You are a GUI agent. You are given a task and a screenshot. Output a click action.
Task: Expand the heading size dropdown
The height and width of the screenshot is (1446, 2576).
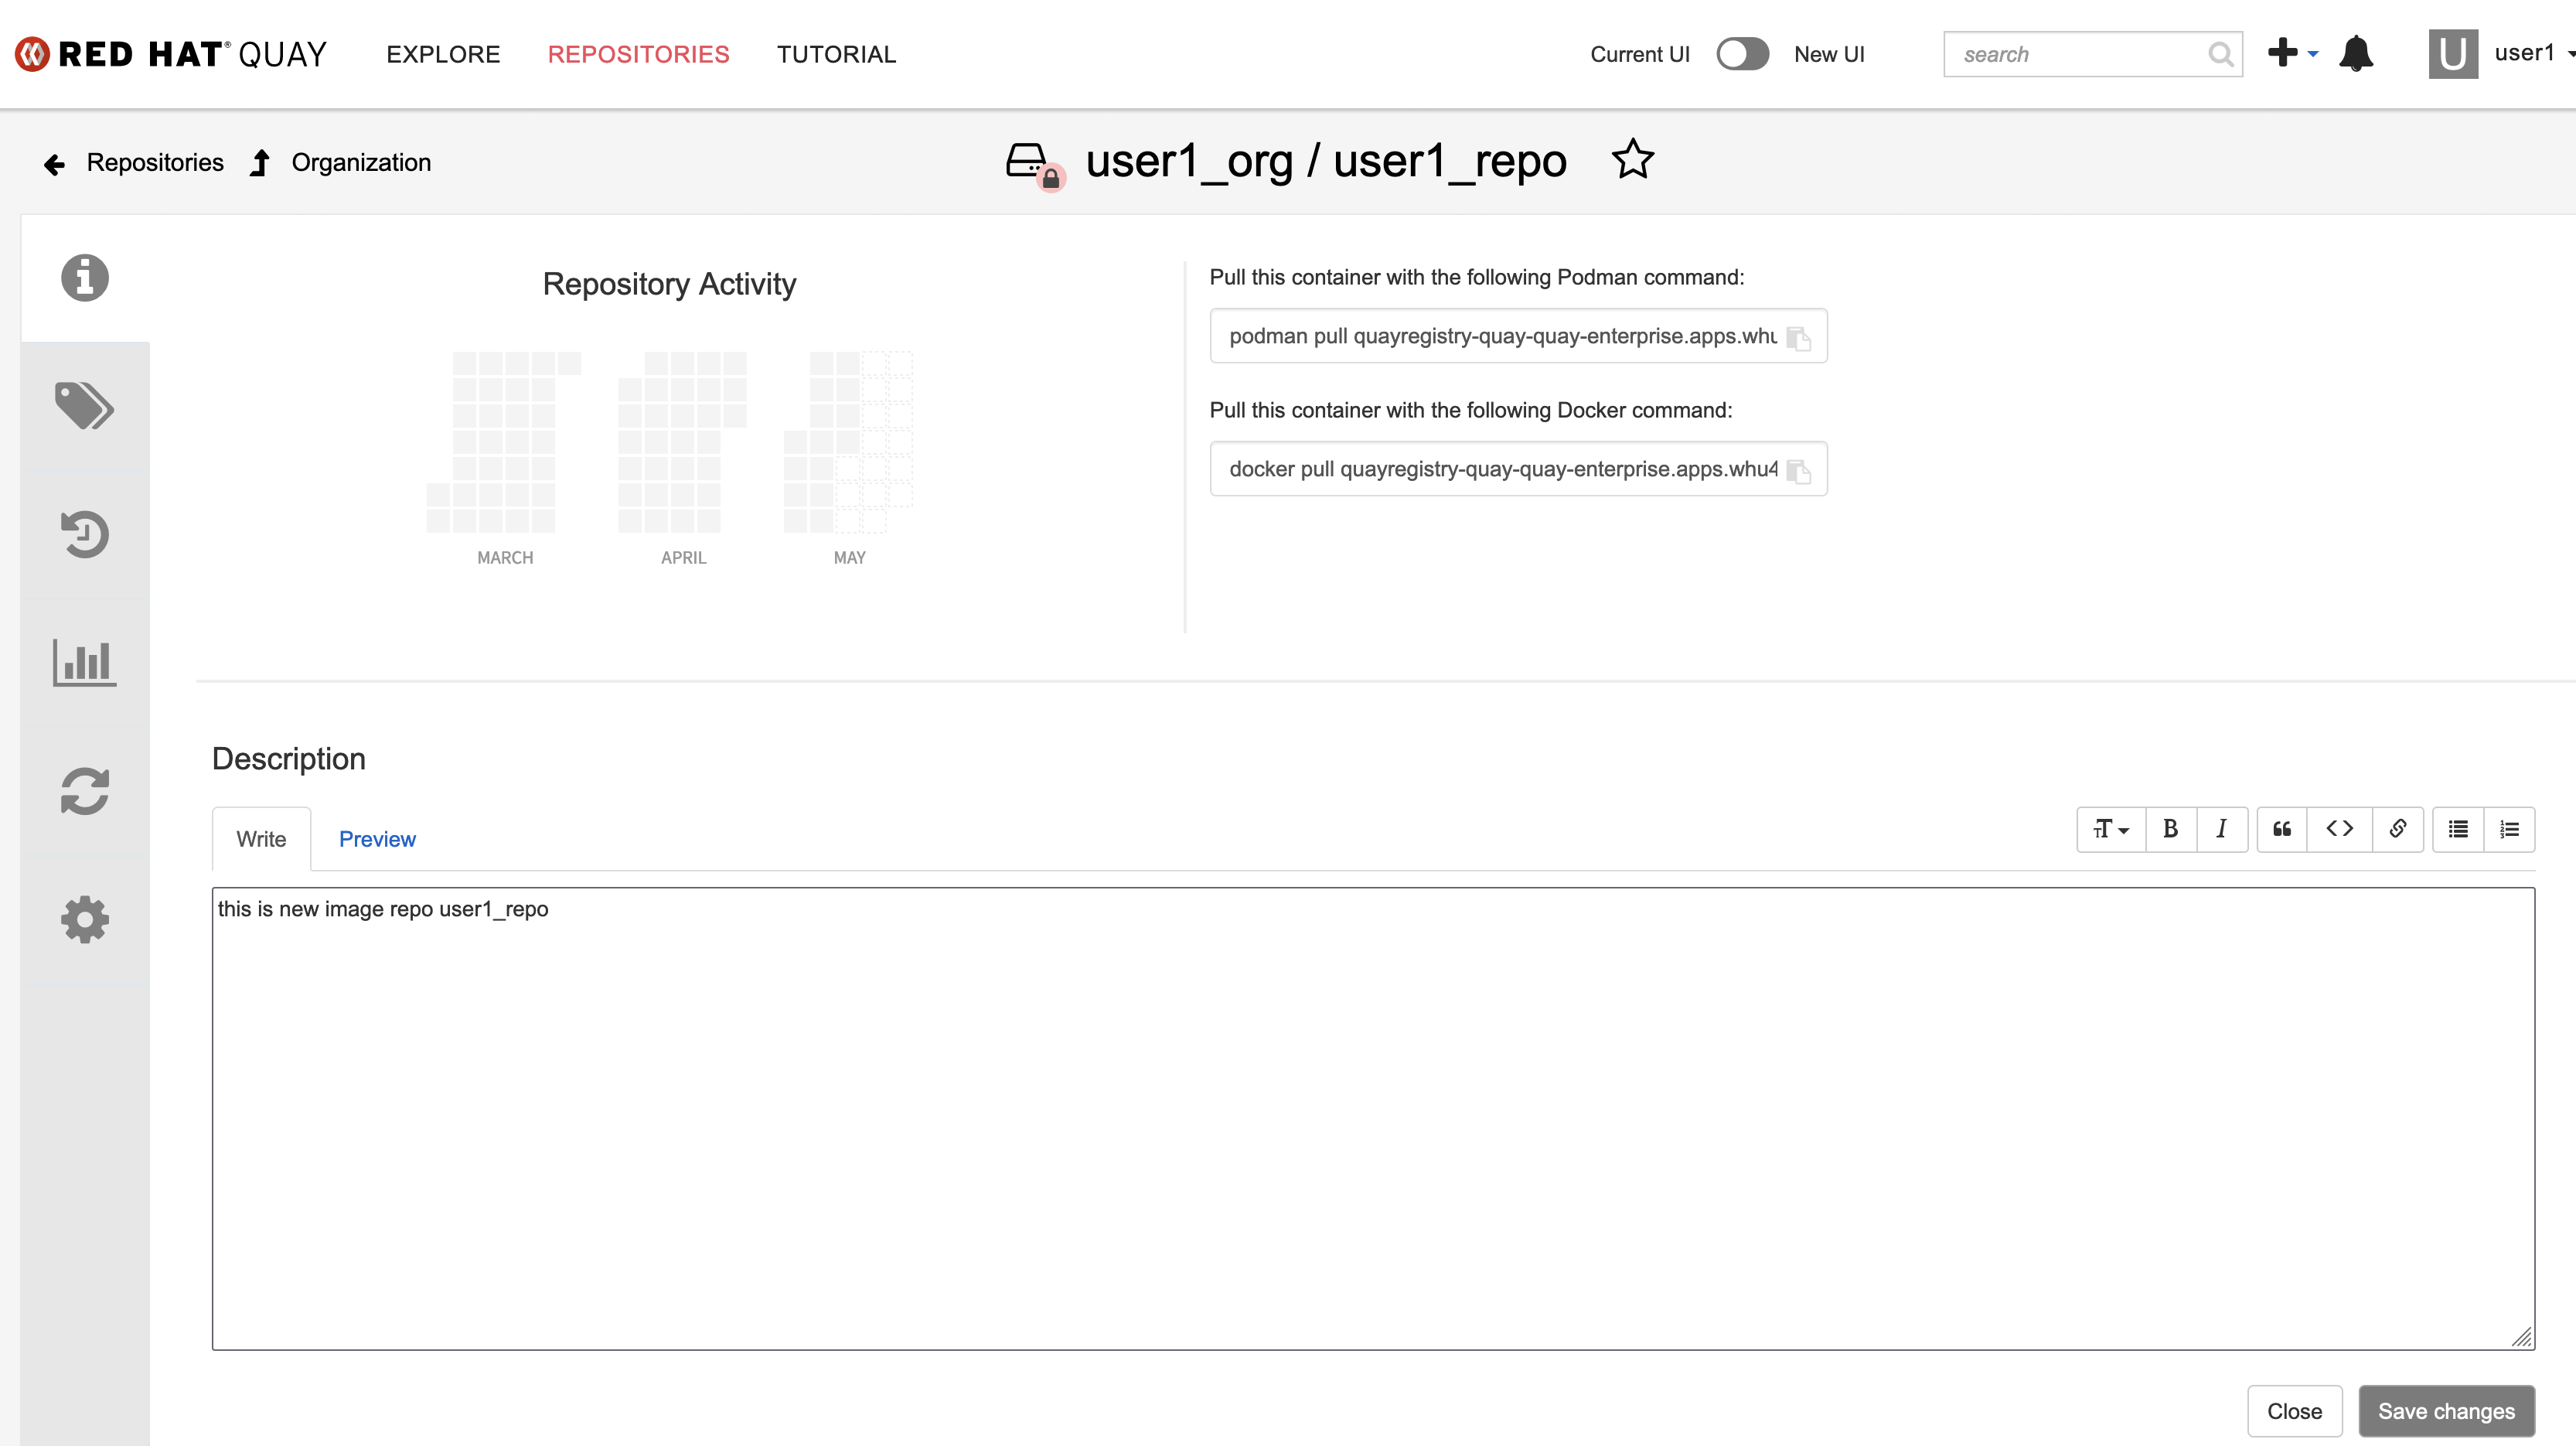(2111, 829)
